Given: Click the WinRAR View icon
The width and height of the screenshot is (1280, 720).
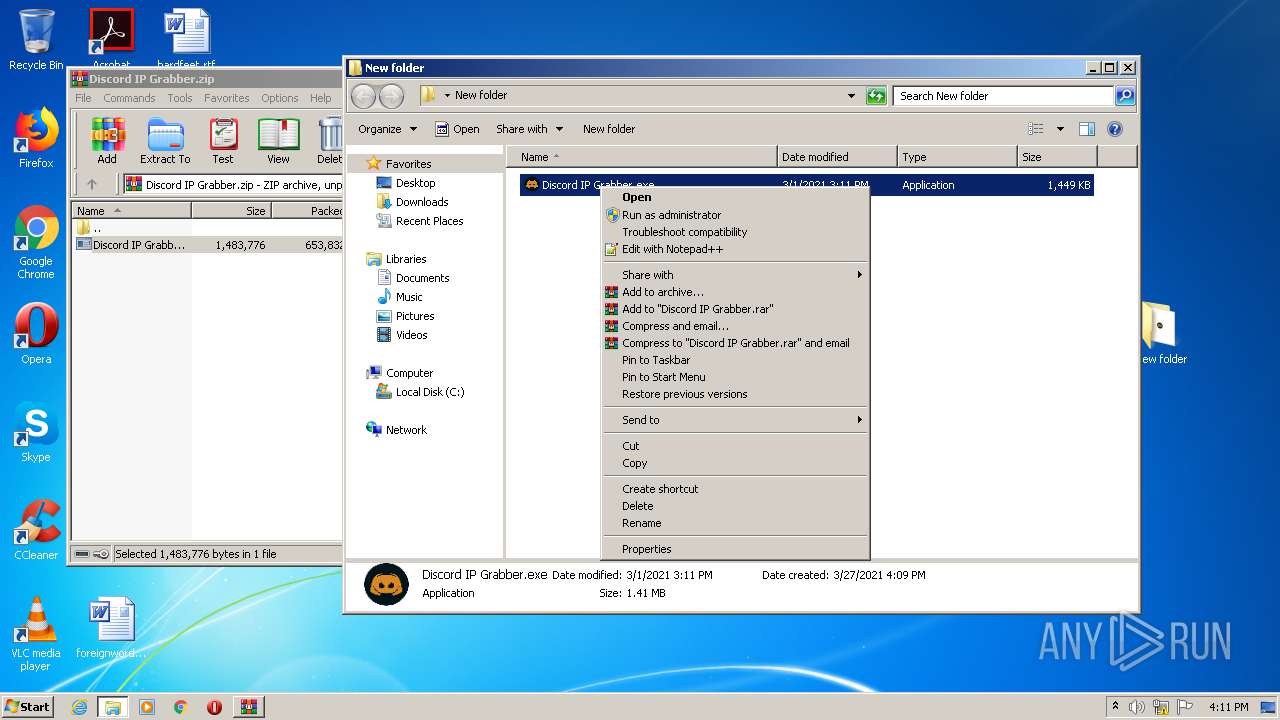Looking at the screenshot, I should 278,140.
